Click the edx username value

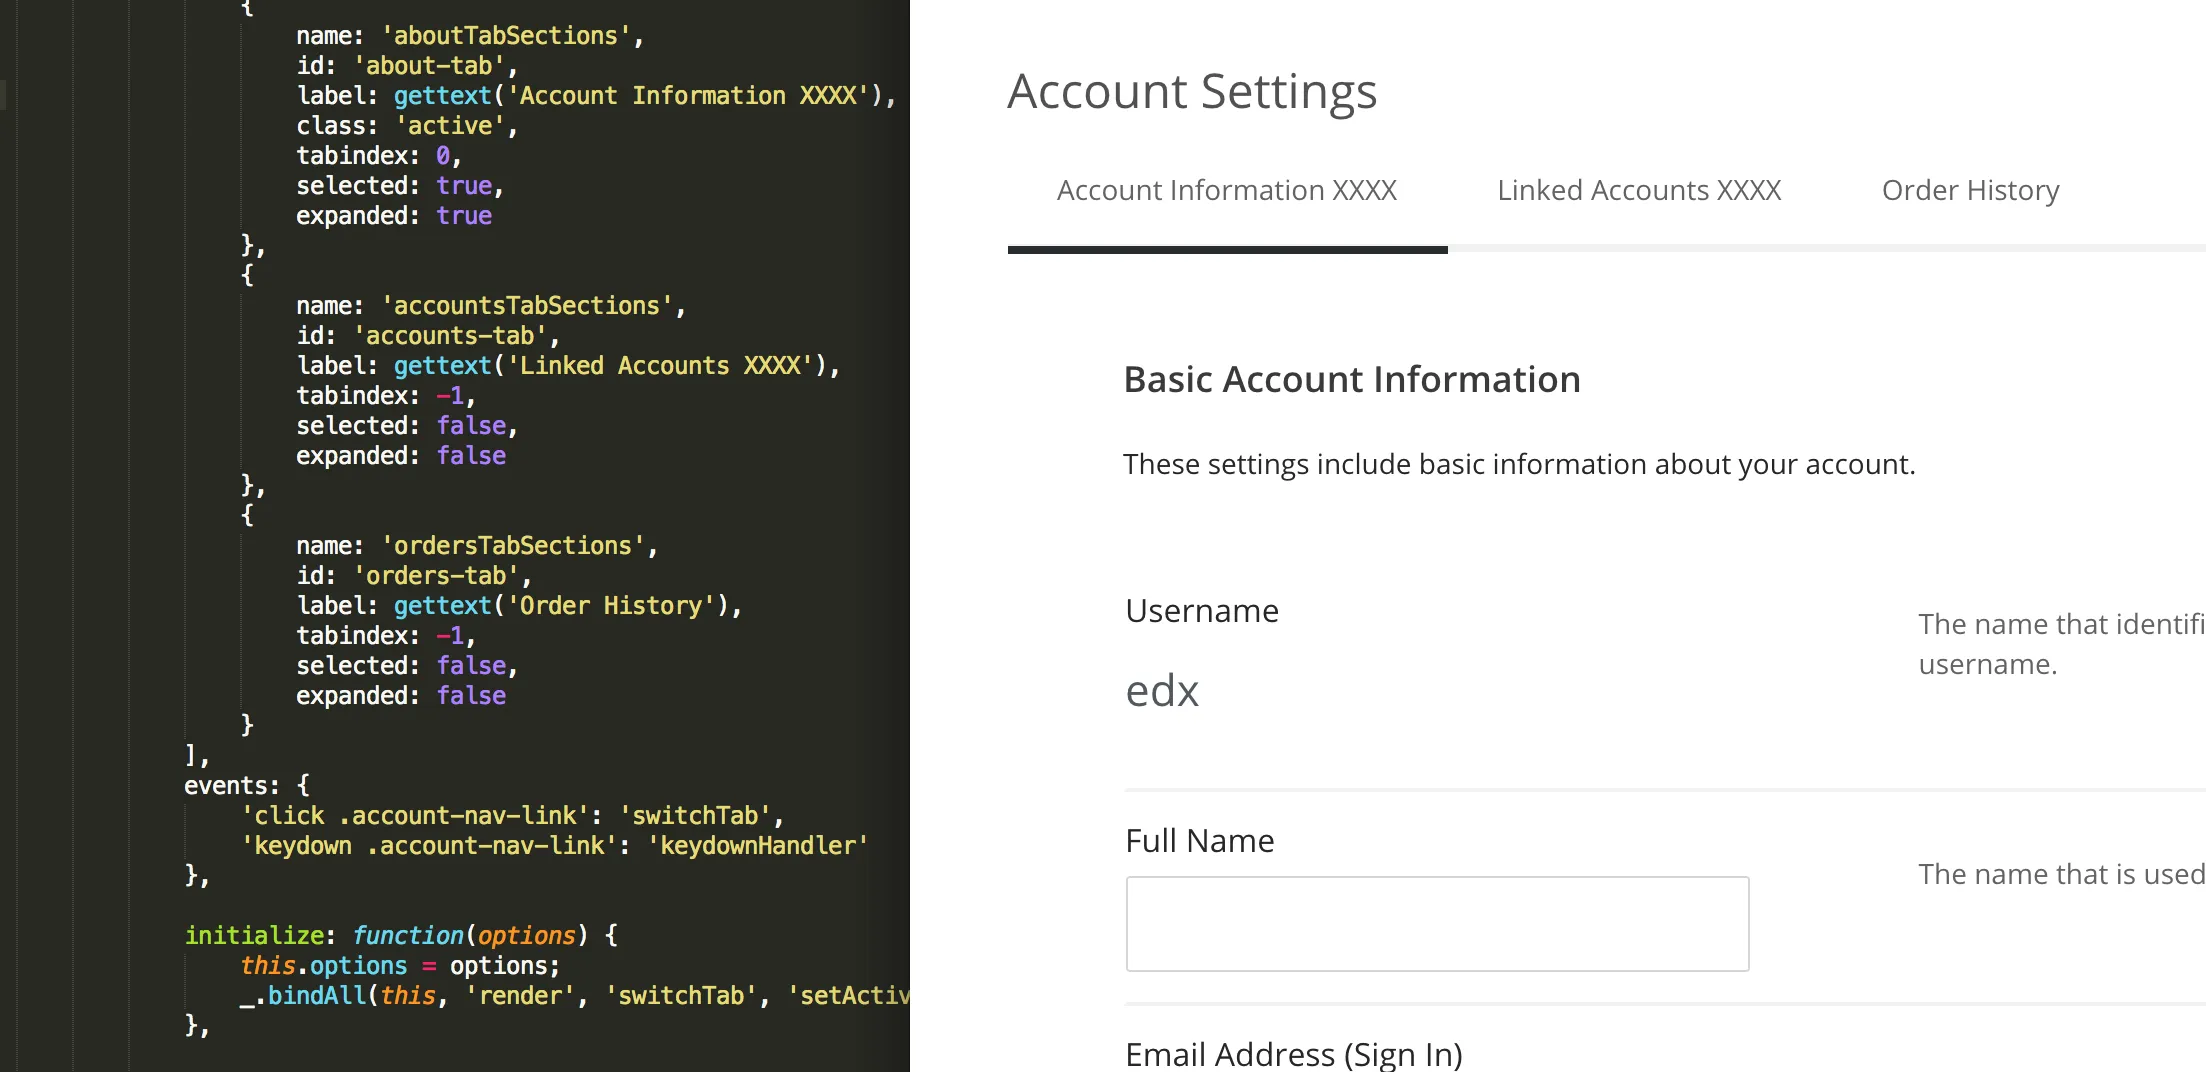(x=1161, y=691)
